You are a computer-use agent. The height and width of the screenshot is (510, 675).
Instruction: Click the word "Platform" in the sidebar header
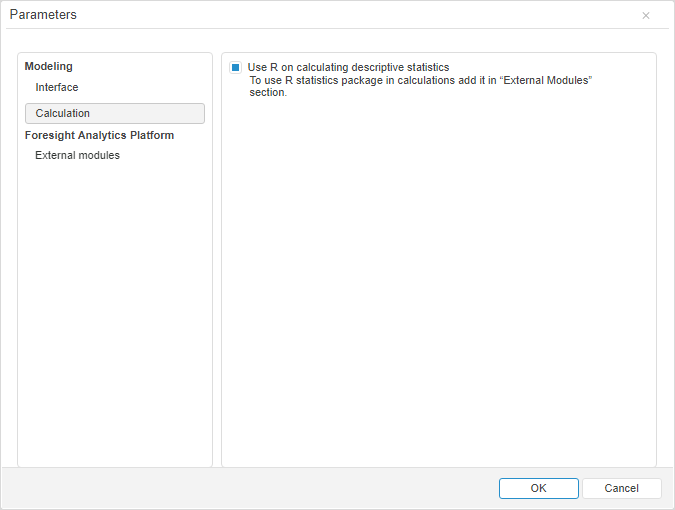click(150, 136)
